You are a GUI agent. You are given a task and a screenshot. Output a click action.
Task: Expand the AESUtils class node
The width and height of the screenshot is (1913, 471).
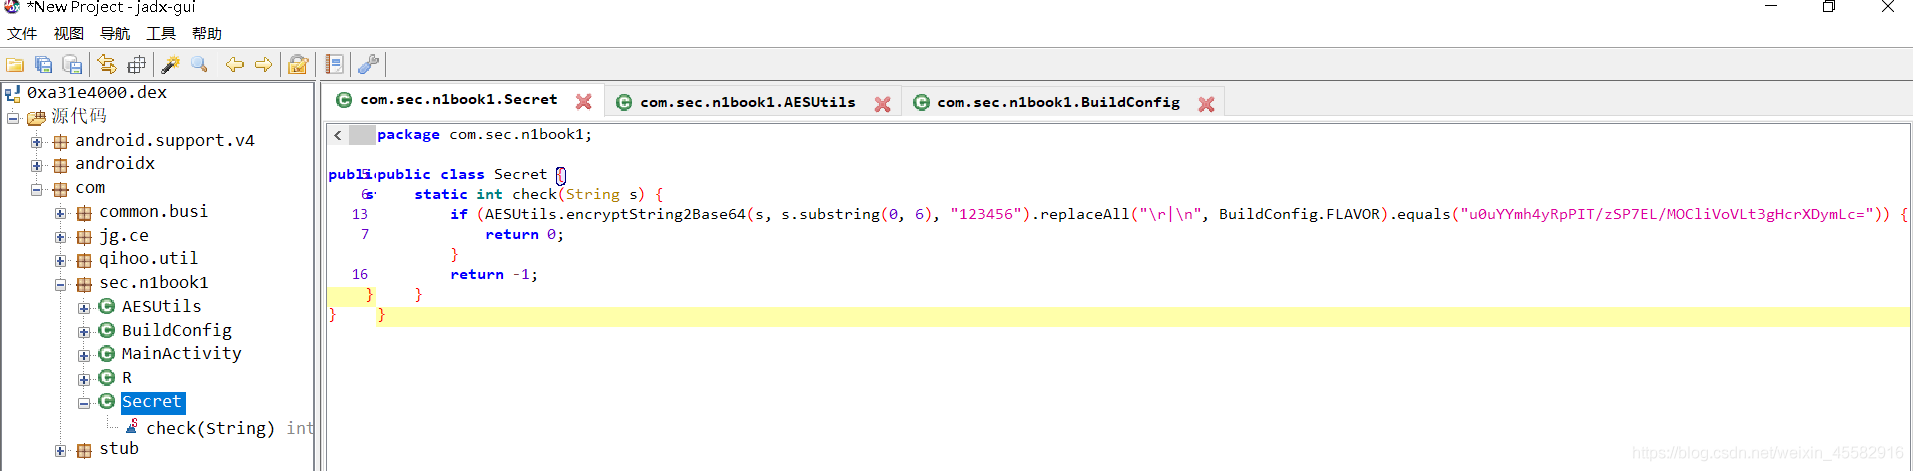pos(84,308)
